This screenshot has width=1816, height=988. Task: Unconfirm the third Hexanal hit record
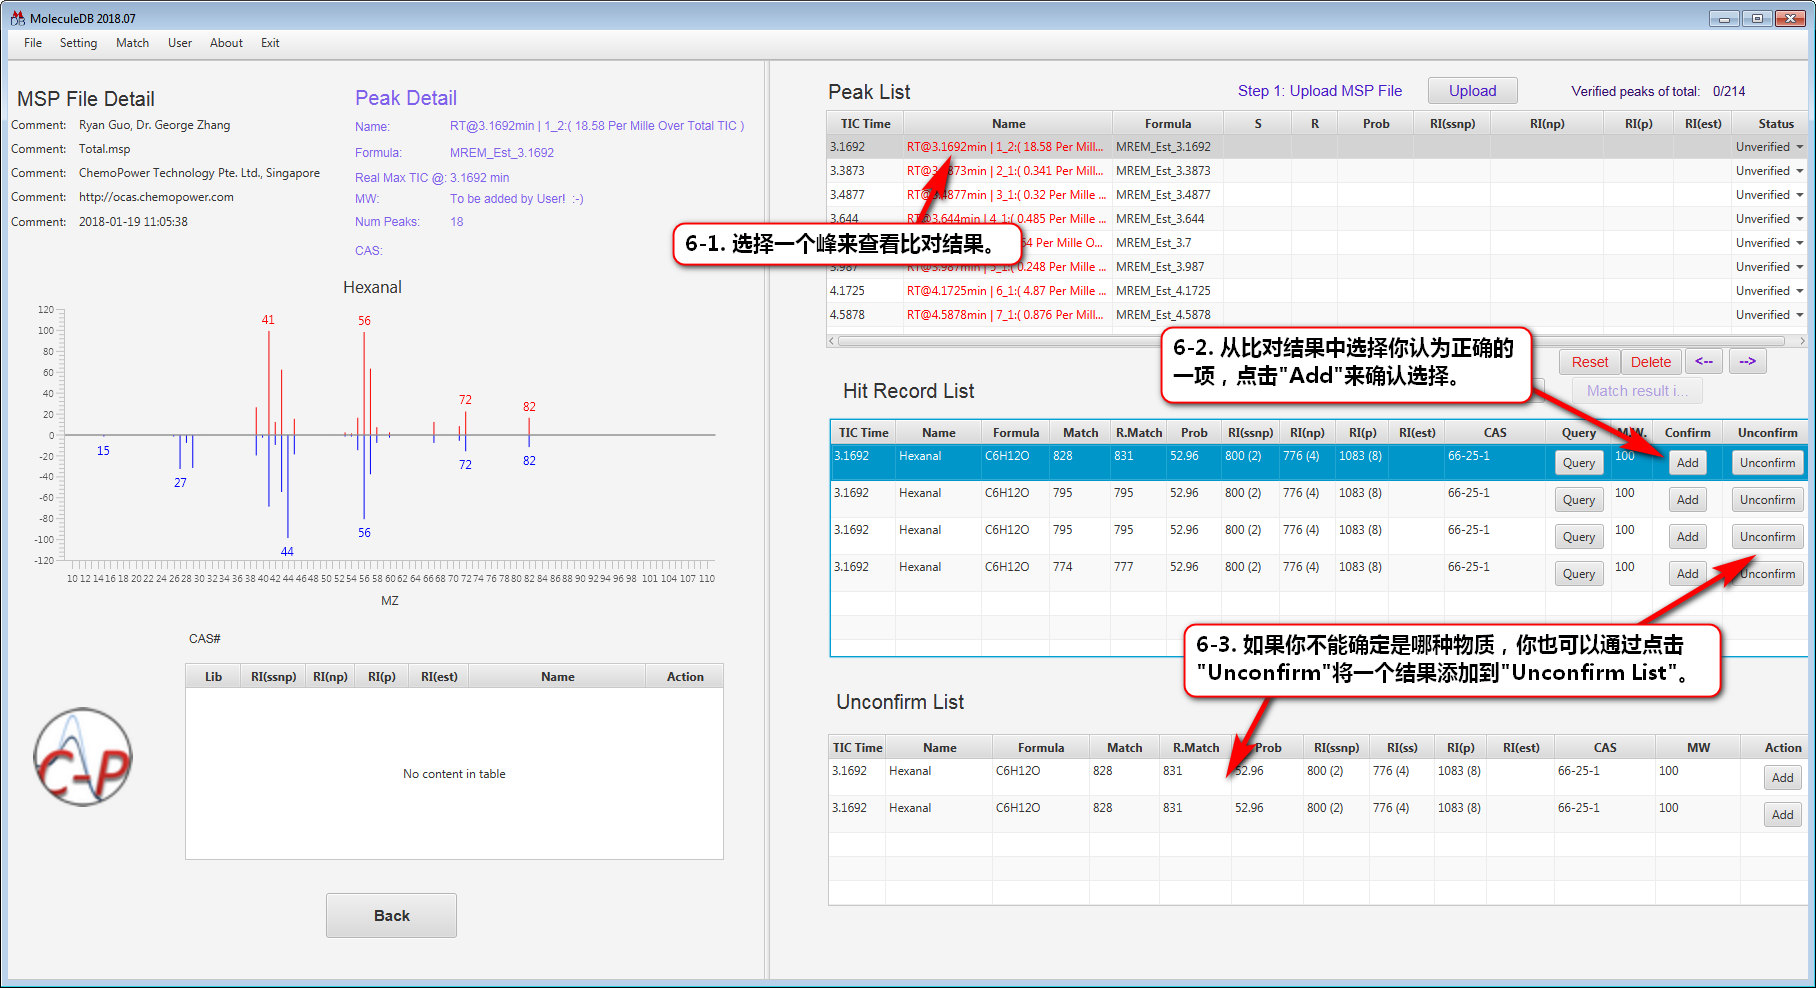[x=1766, y=537]
